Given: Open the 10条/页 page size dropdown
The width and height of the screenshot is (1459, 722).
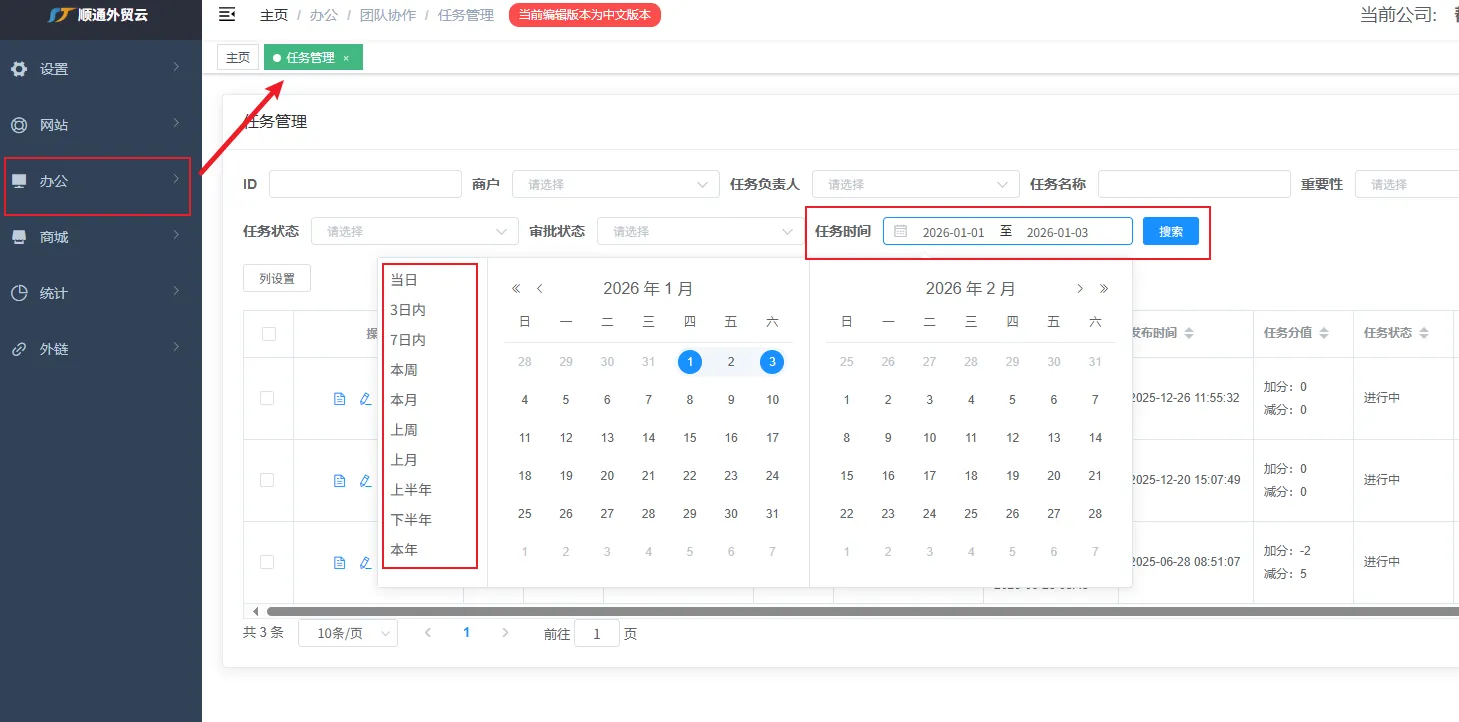Looking at the screenshot, I should [347, 634].
